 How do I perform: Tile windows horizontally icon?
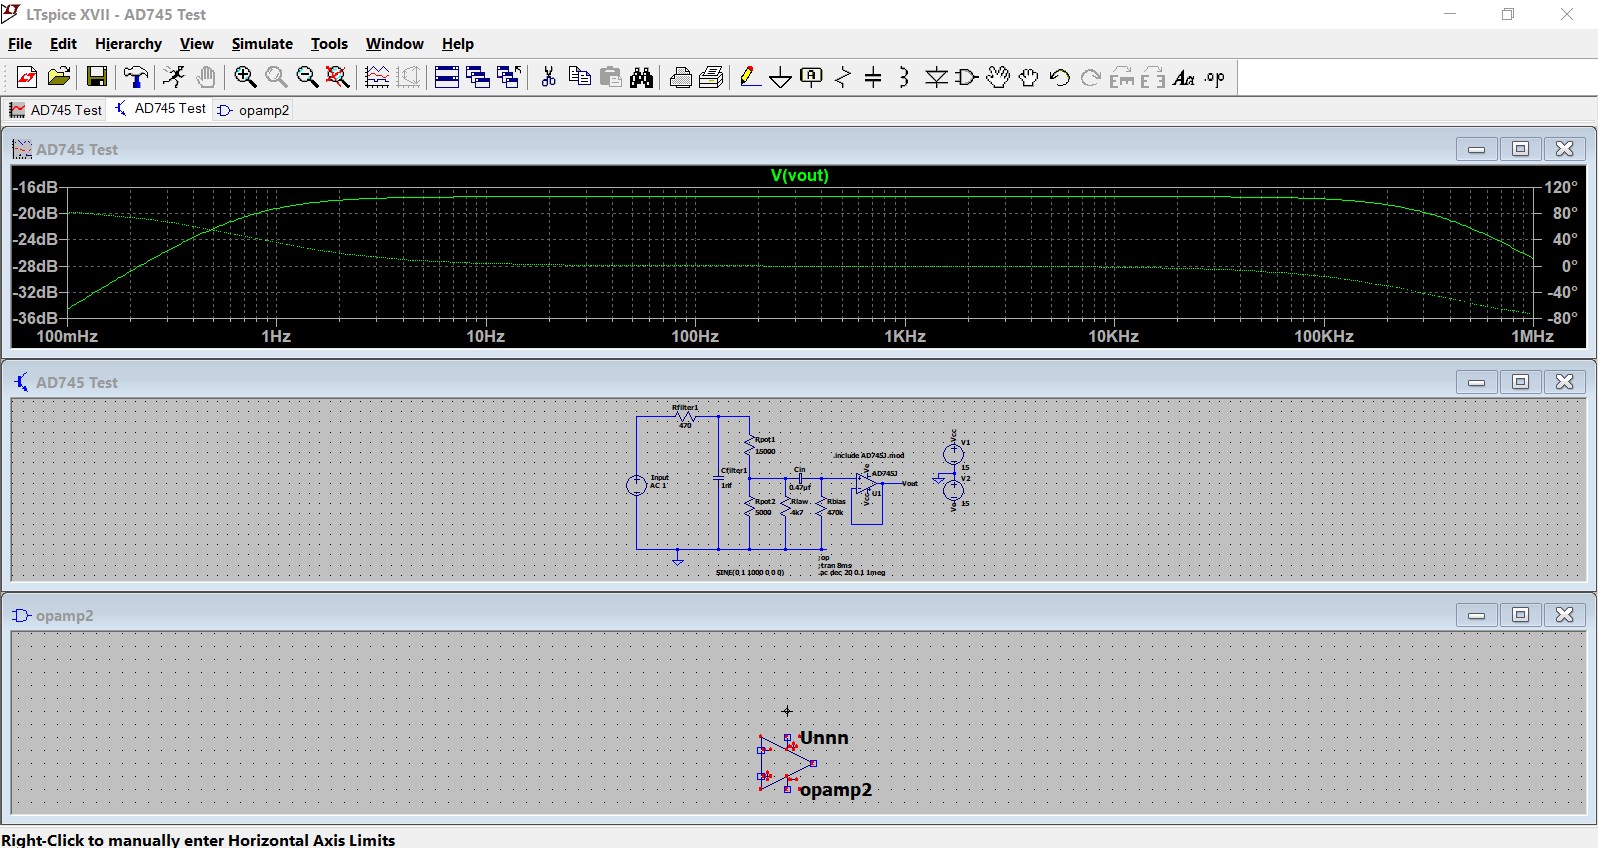(447, 77)
